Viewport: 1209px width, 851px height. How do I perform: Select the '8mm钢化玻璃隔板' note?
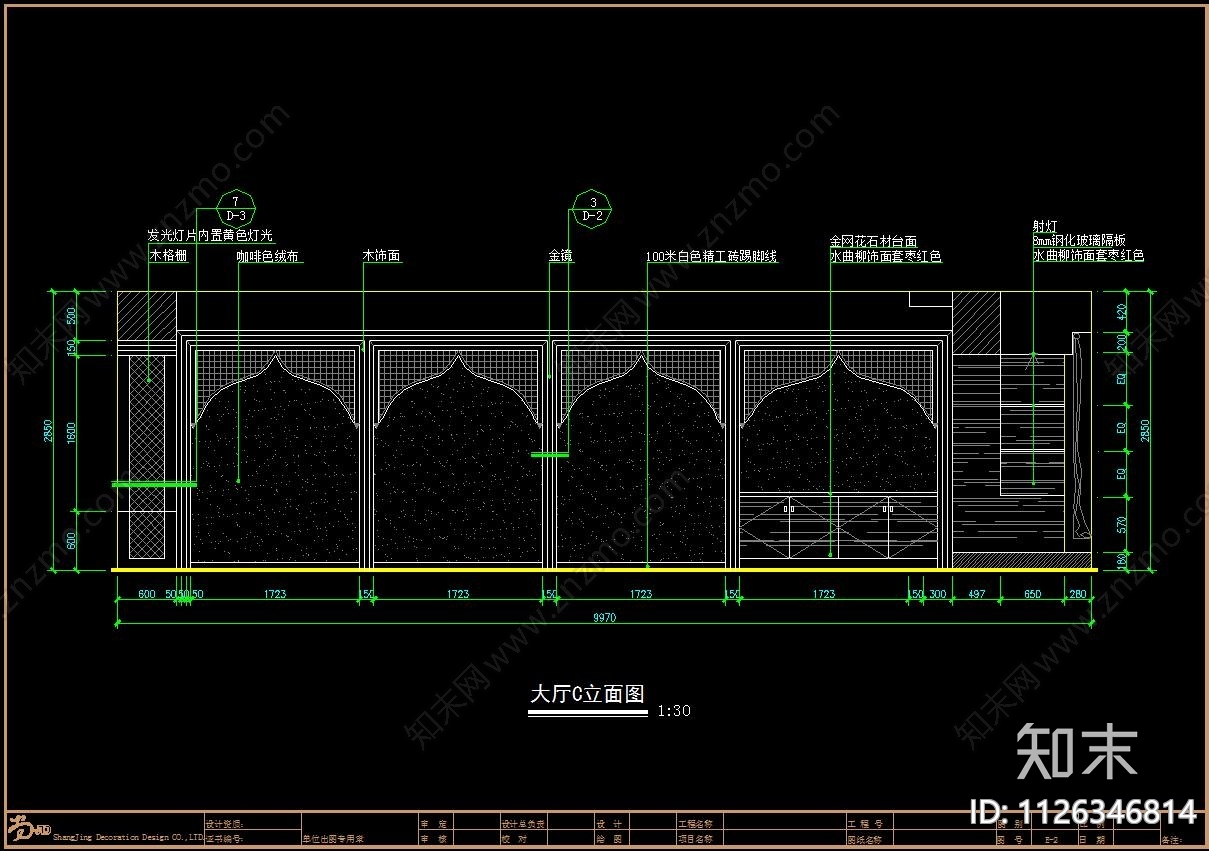click(1079, 241)
